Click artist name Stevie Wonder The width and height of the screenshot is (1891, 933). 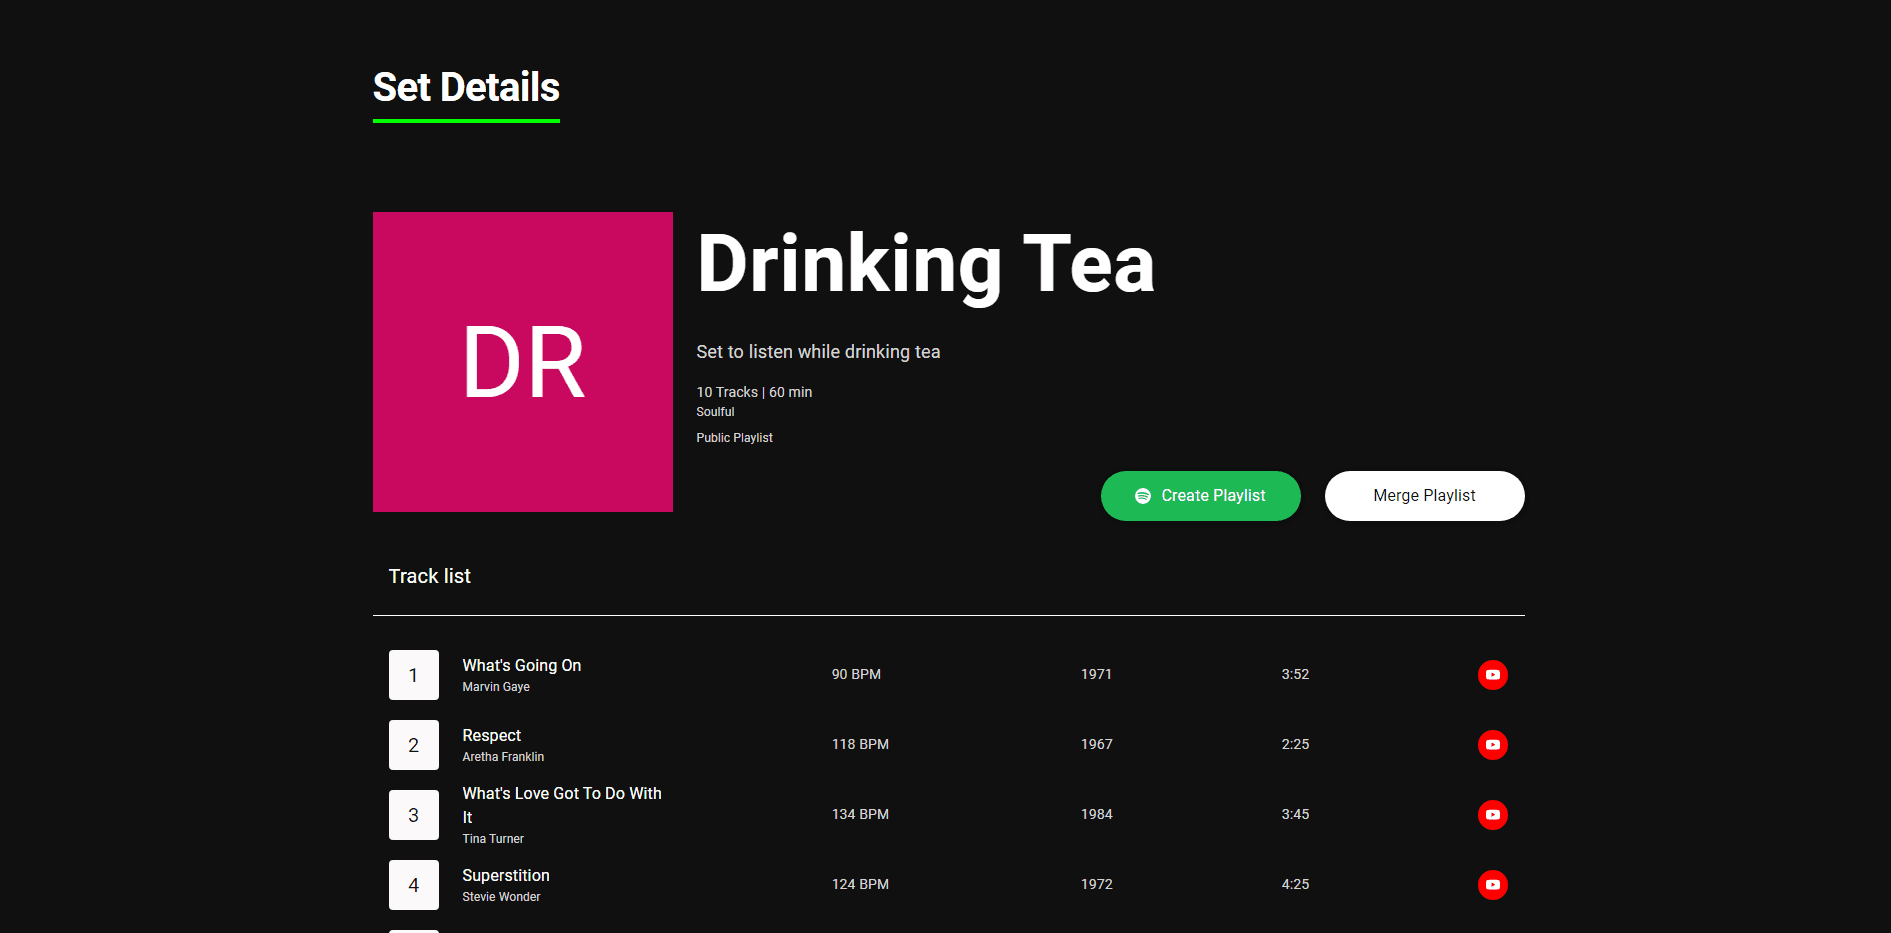(501, 897)
